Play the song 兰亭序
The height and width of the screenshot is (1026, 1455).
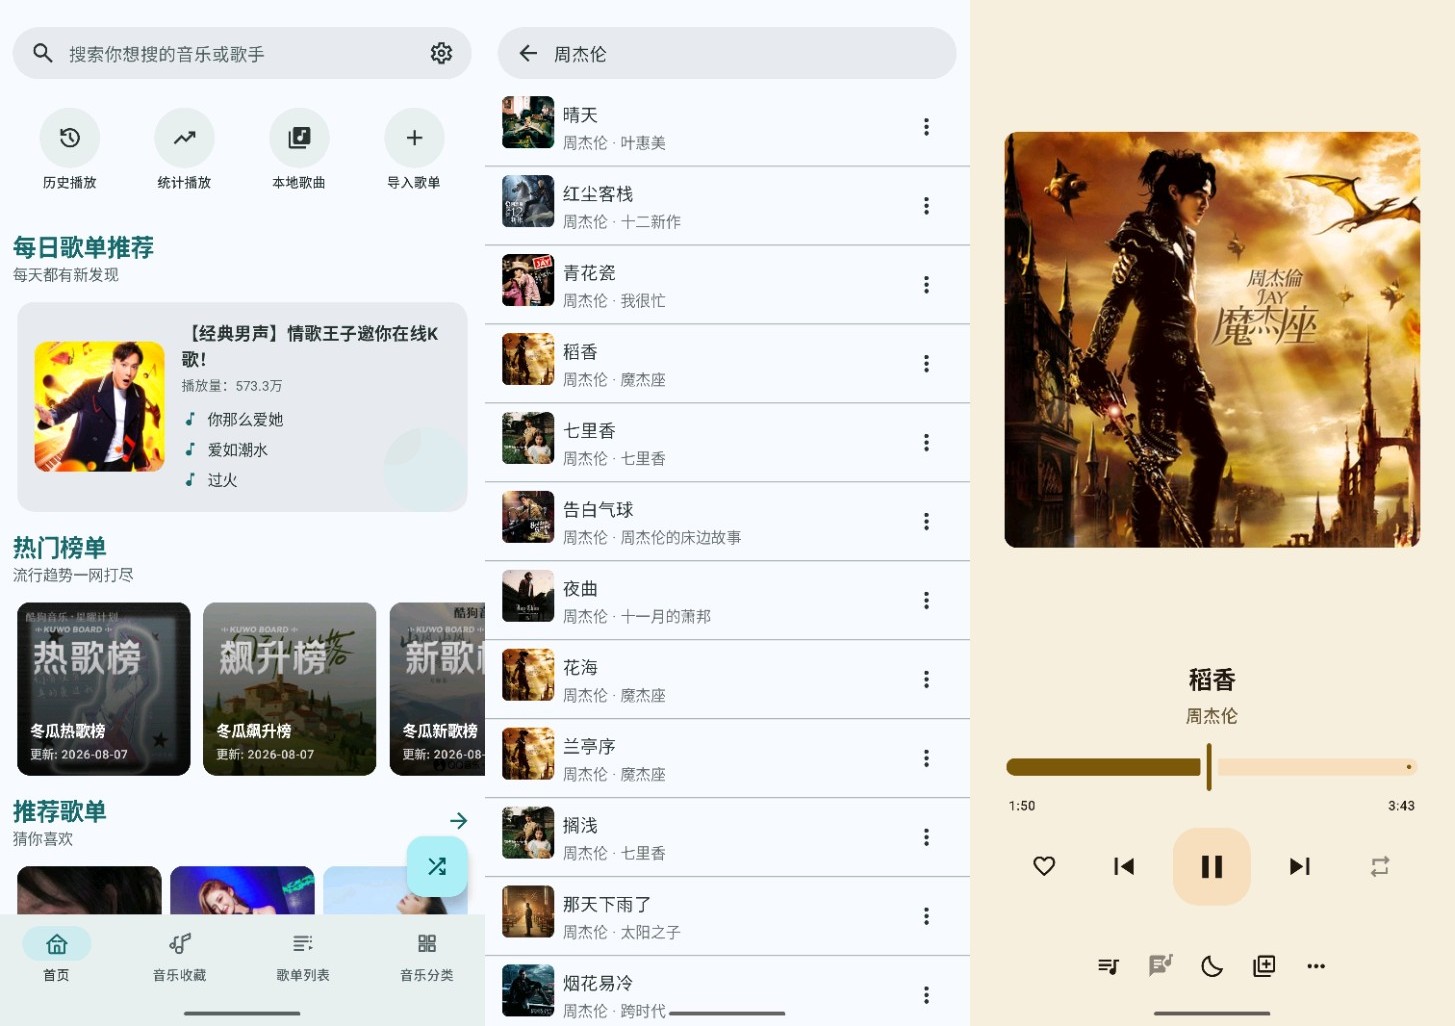(727, 759)
